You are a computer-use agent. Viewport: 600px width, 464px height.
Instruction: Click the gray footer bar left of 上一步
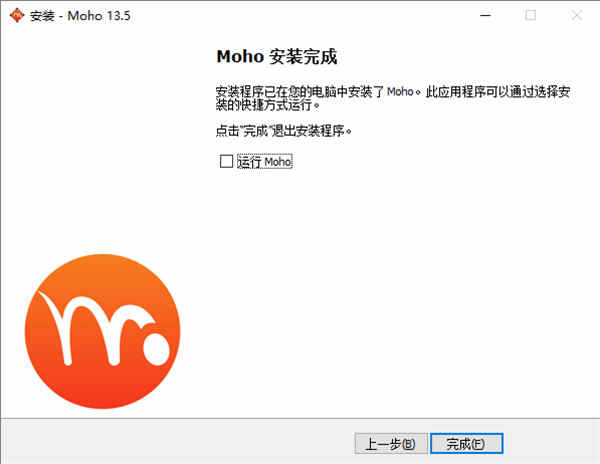click(176, 442)
